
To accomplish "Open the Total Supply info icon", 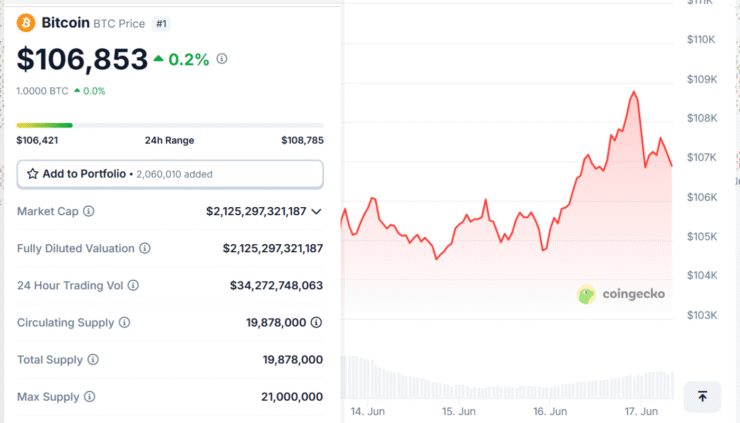I will click(x=93, y=360).
